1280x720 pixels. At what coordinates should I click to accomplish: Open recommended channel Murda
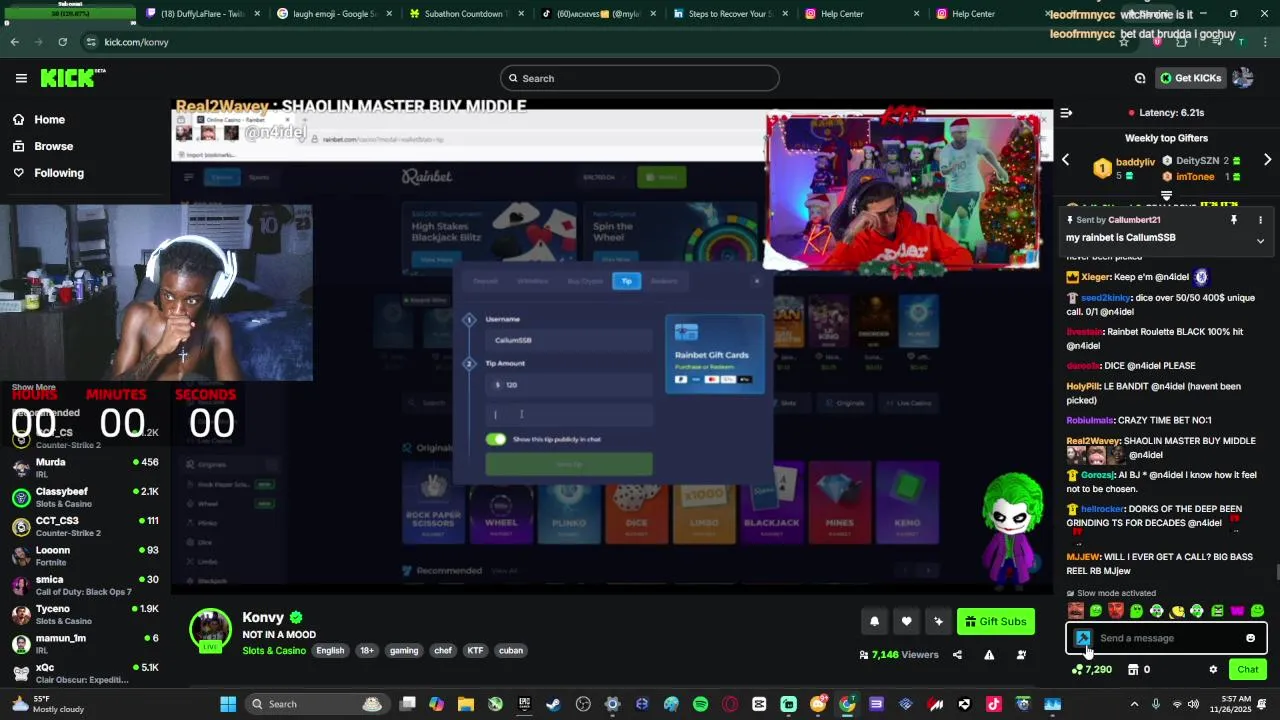tap(85, 468)
